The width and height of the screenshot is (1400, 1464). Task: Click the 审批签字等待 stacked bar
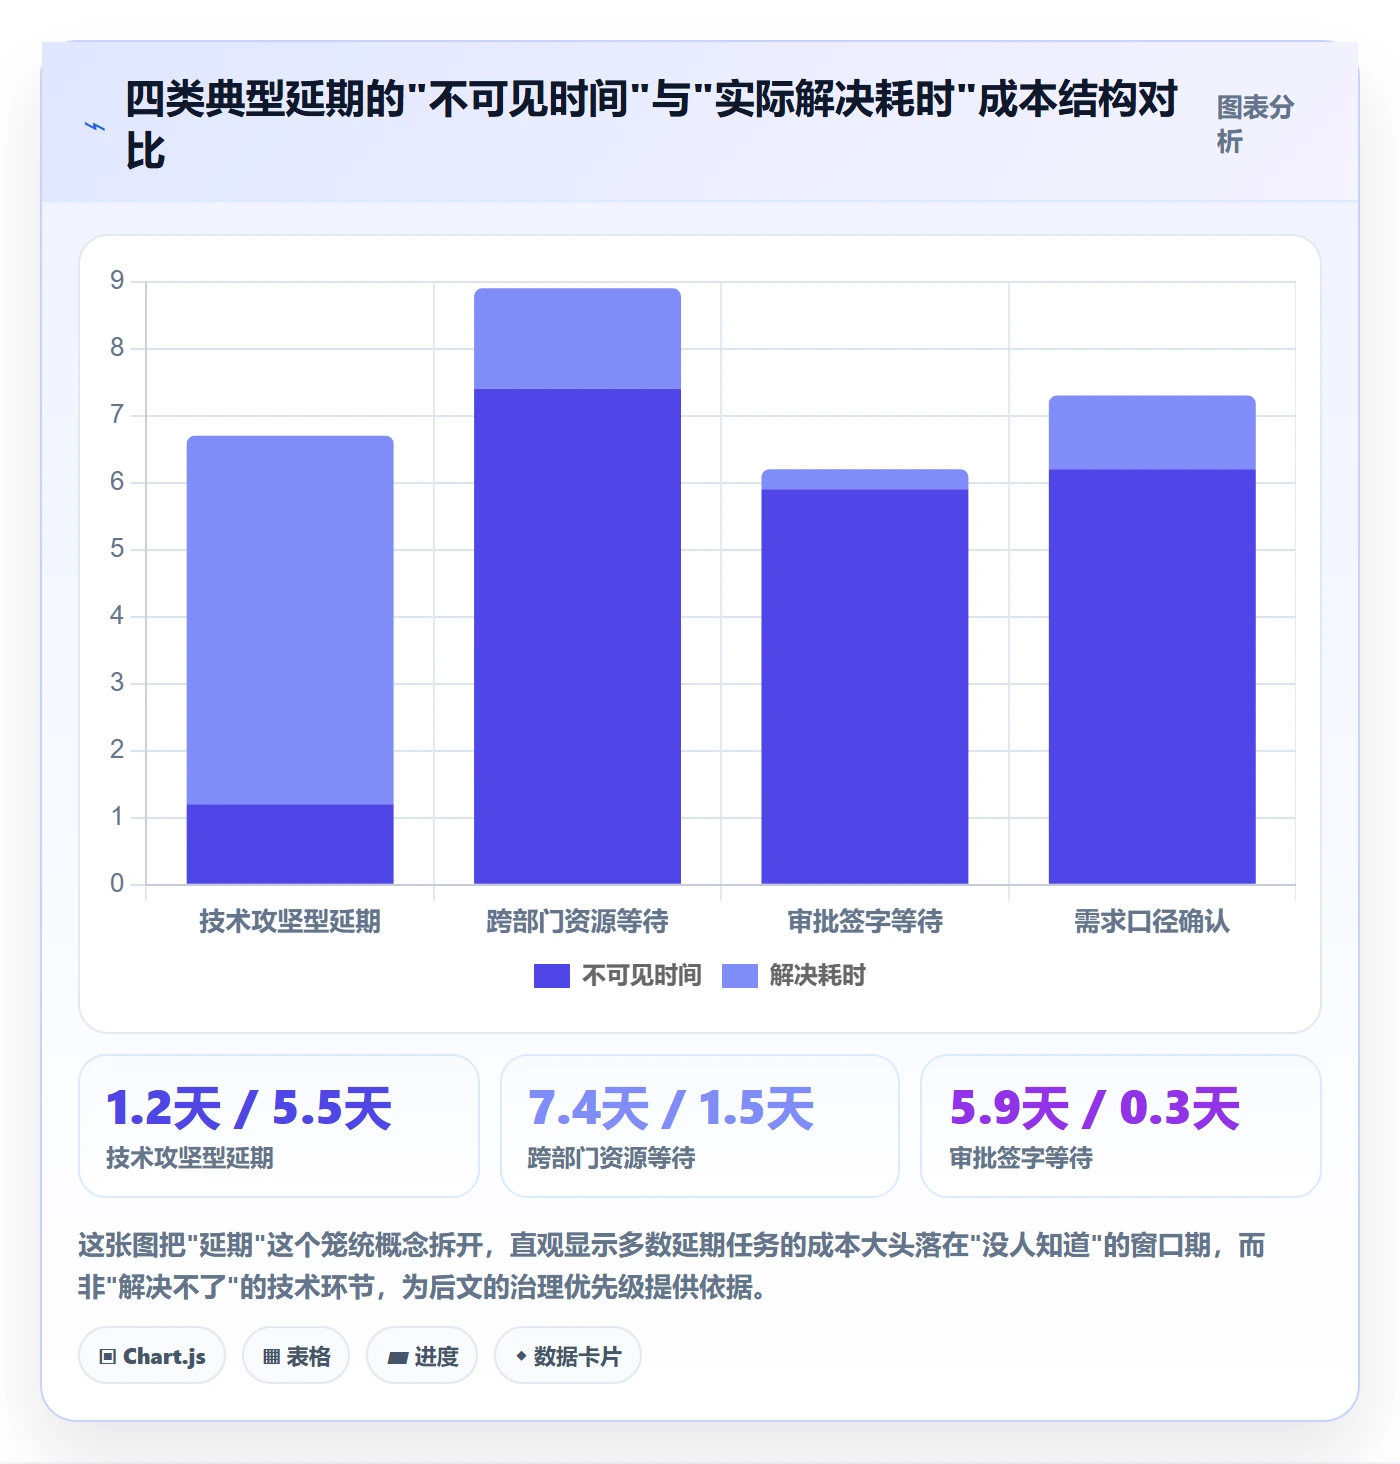[x=865, y=677]
